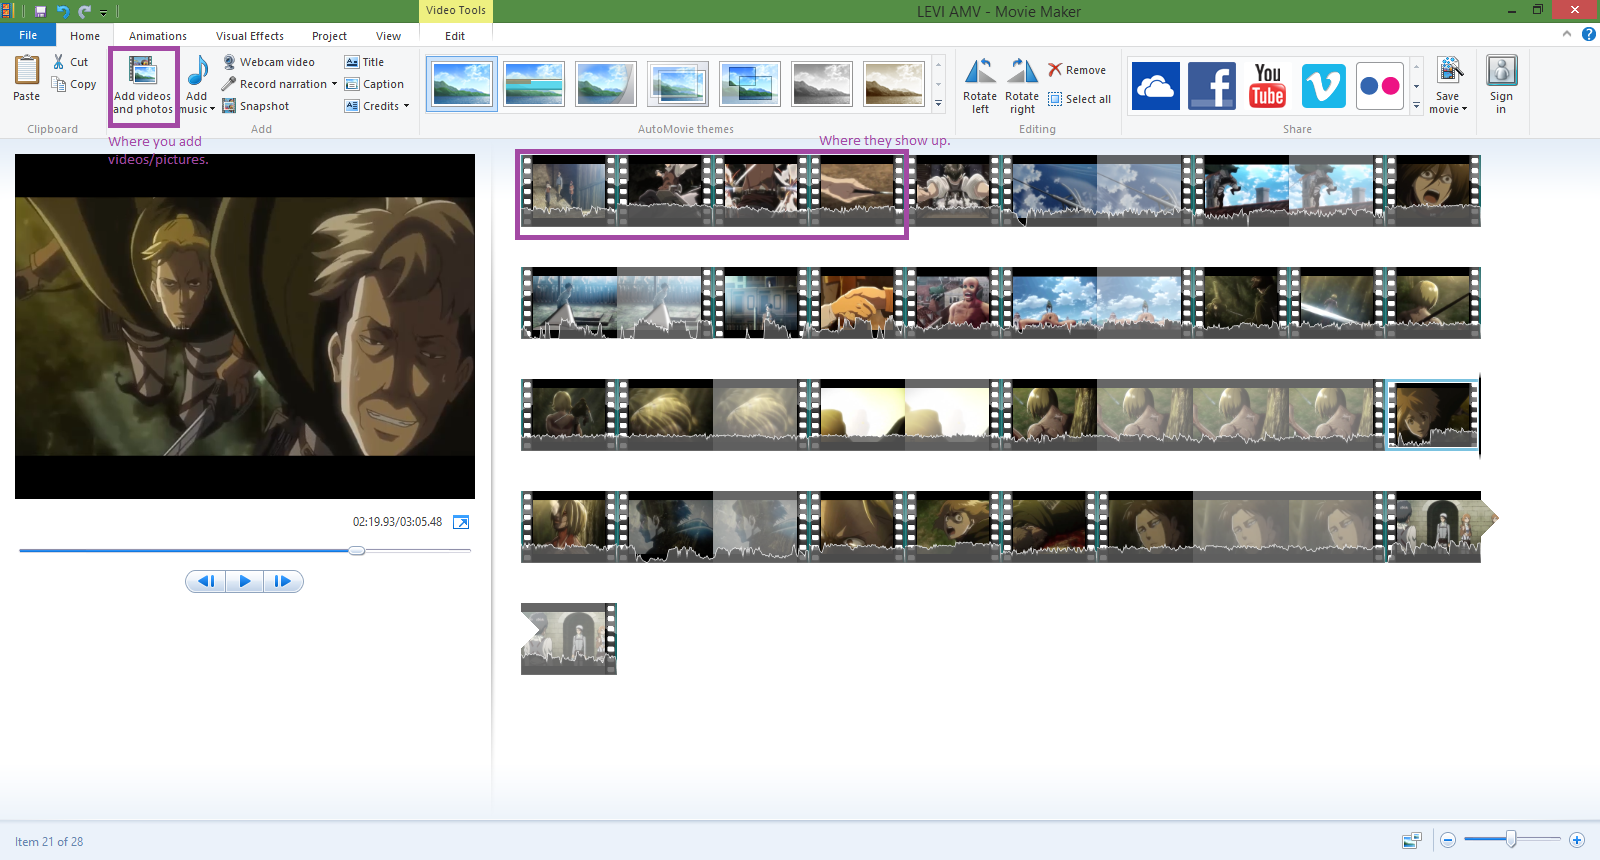Select the highlighted clip in third storyboard row
1600x860 pixels.
tap(1433, 414)
